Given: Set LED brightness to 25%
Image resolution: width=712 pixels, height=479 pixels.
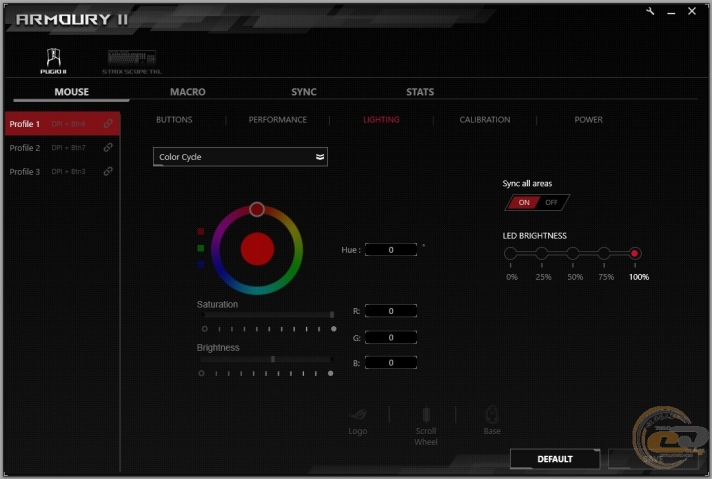Looking at the screenshot, I should coord(541,253).
